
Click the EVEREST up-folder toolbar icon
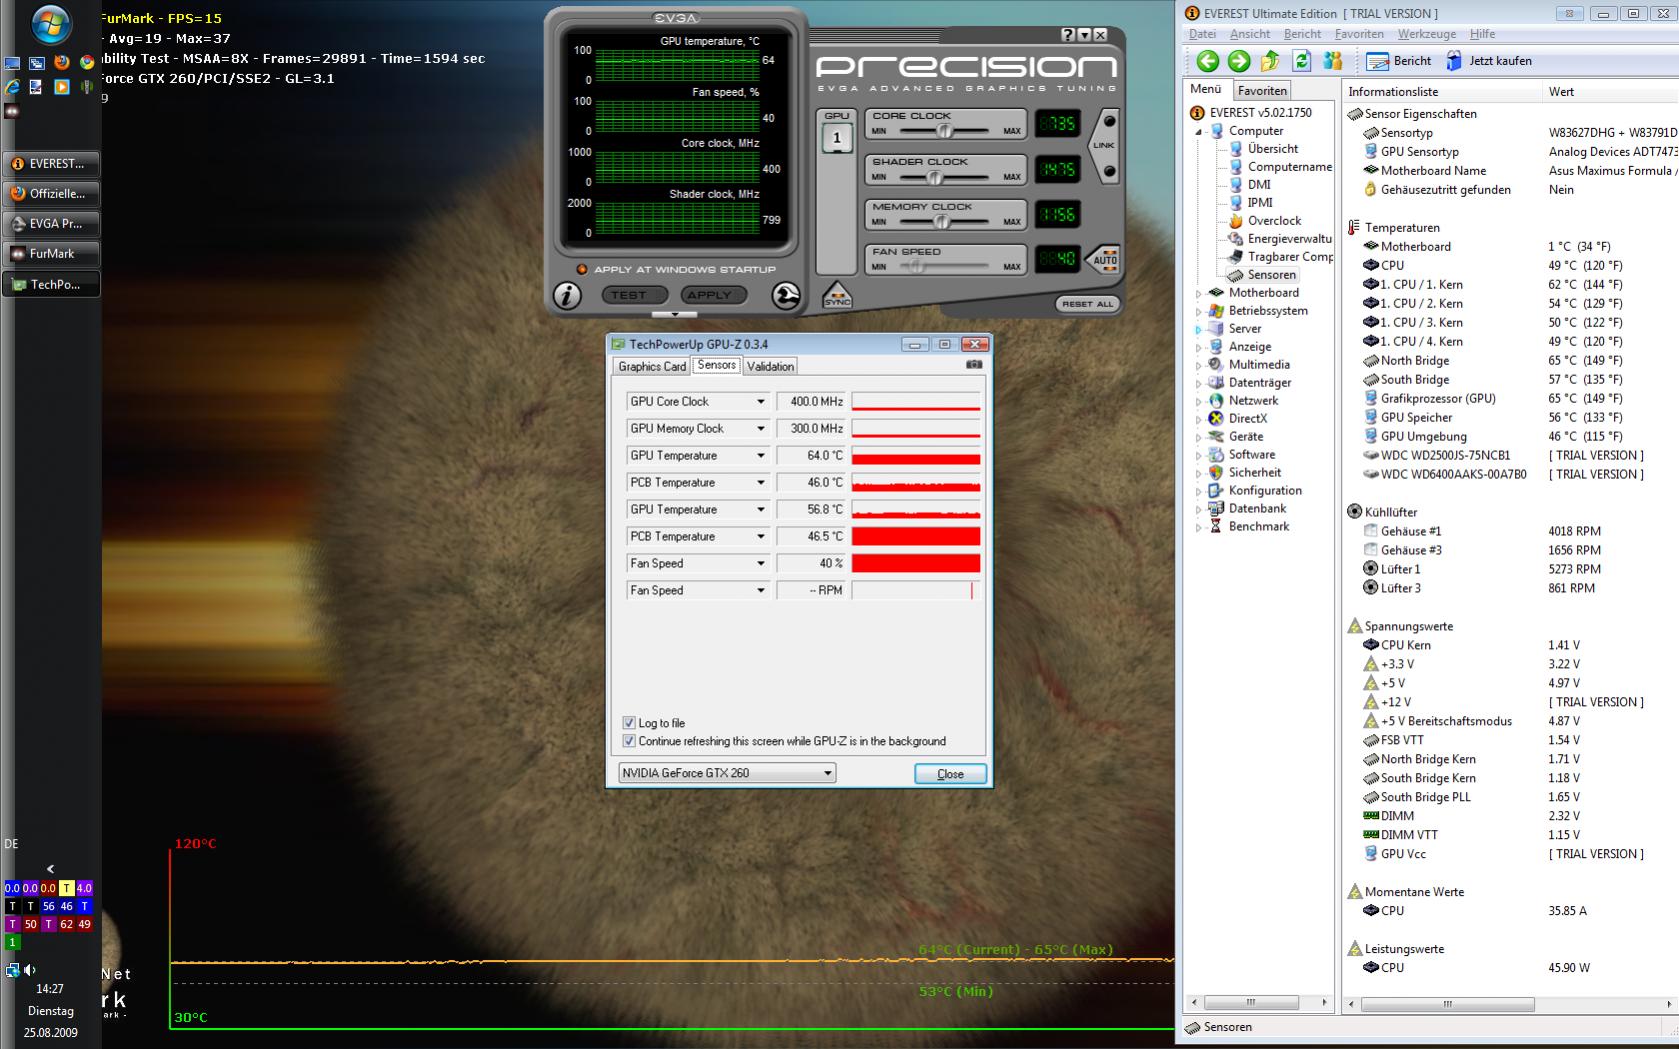(x=1270, y=61)
